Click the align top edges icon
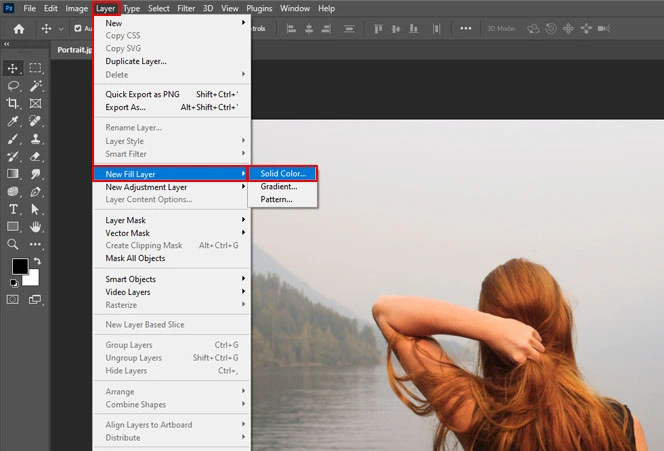Viewport: 664px width, 451px height. 378,28
